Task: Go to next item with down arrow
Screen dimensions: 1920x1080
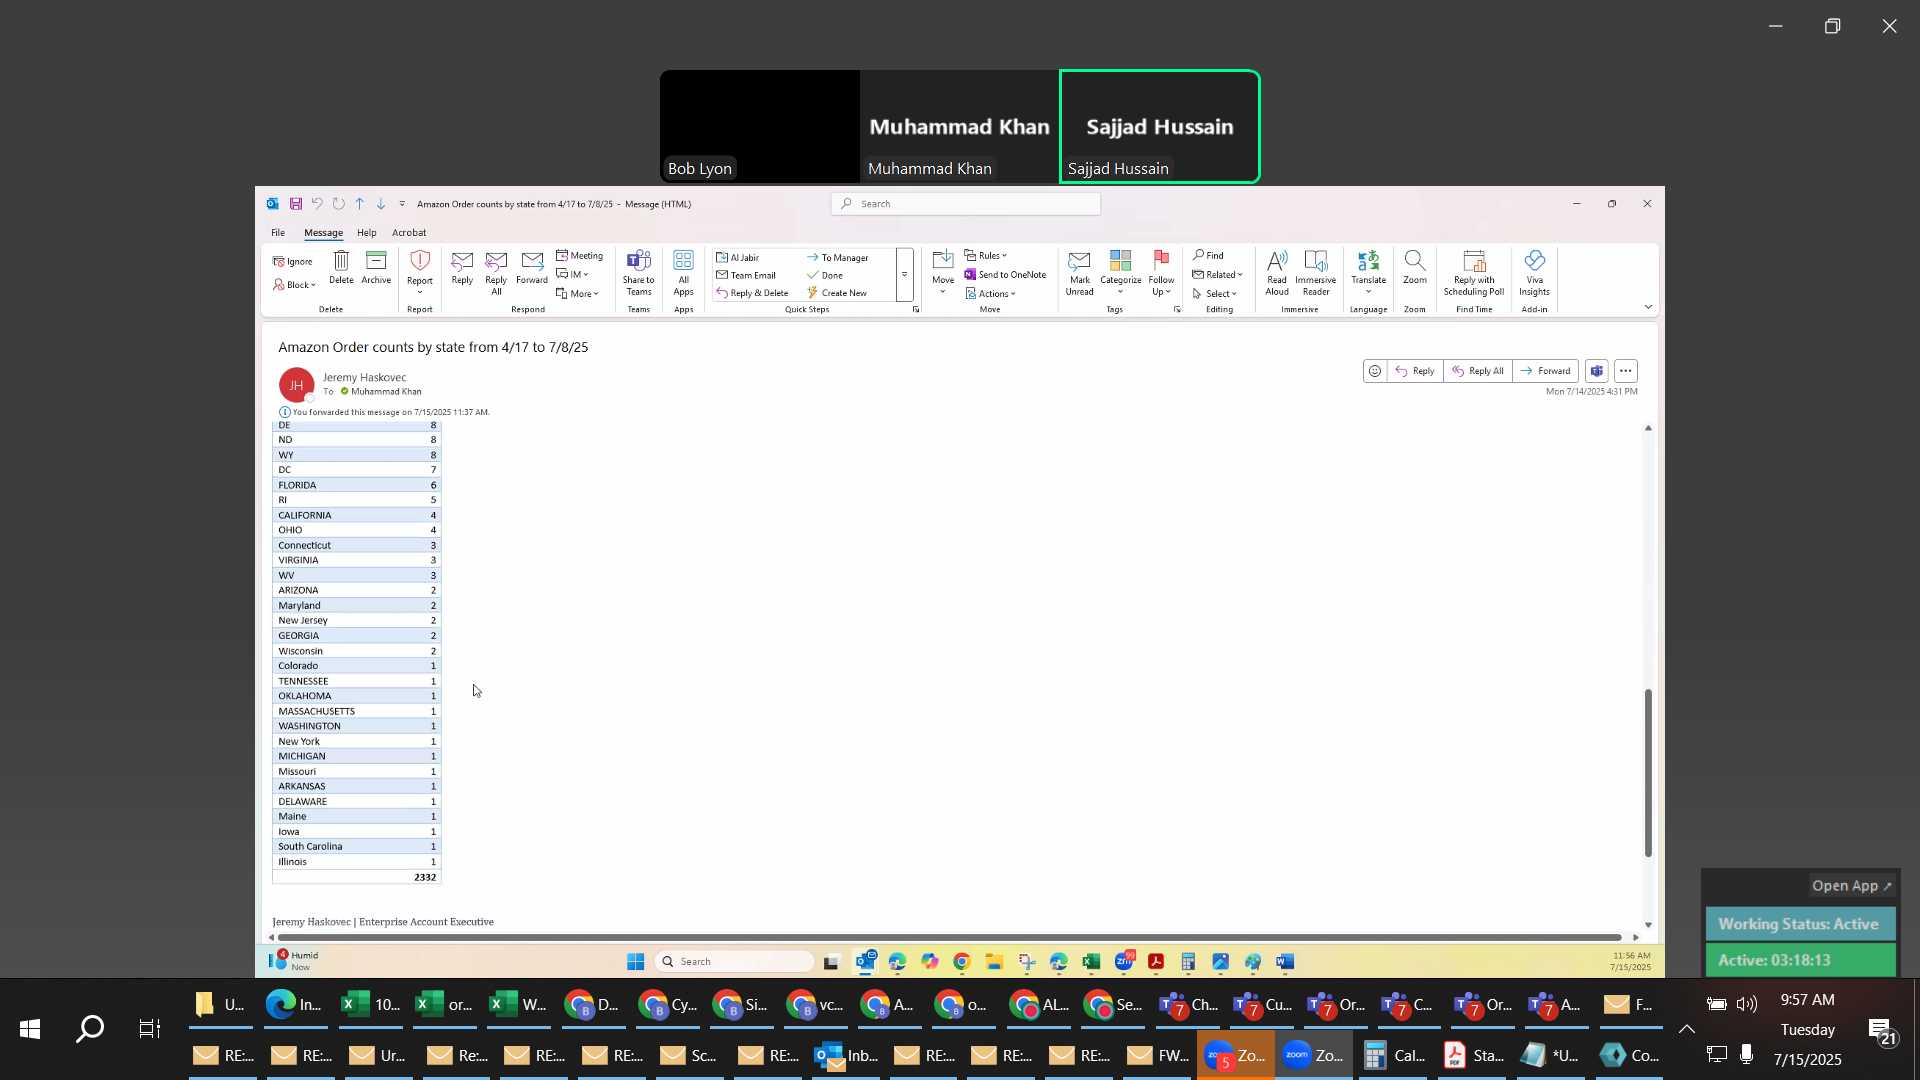Action: (381, 204)
